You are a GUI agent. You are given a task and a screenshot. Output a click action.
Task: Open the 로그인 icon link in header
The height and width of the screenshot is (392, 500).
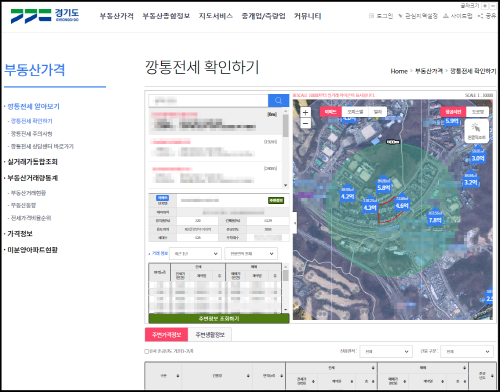click(381, 16)
